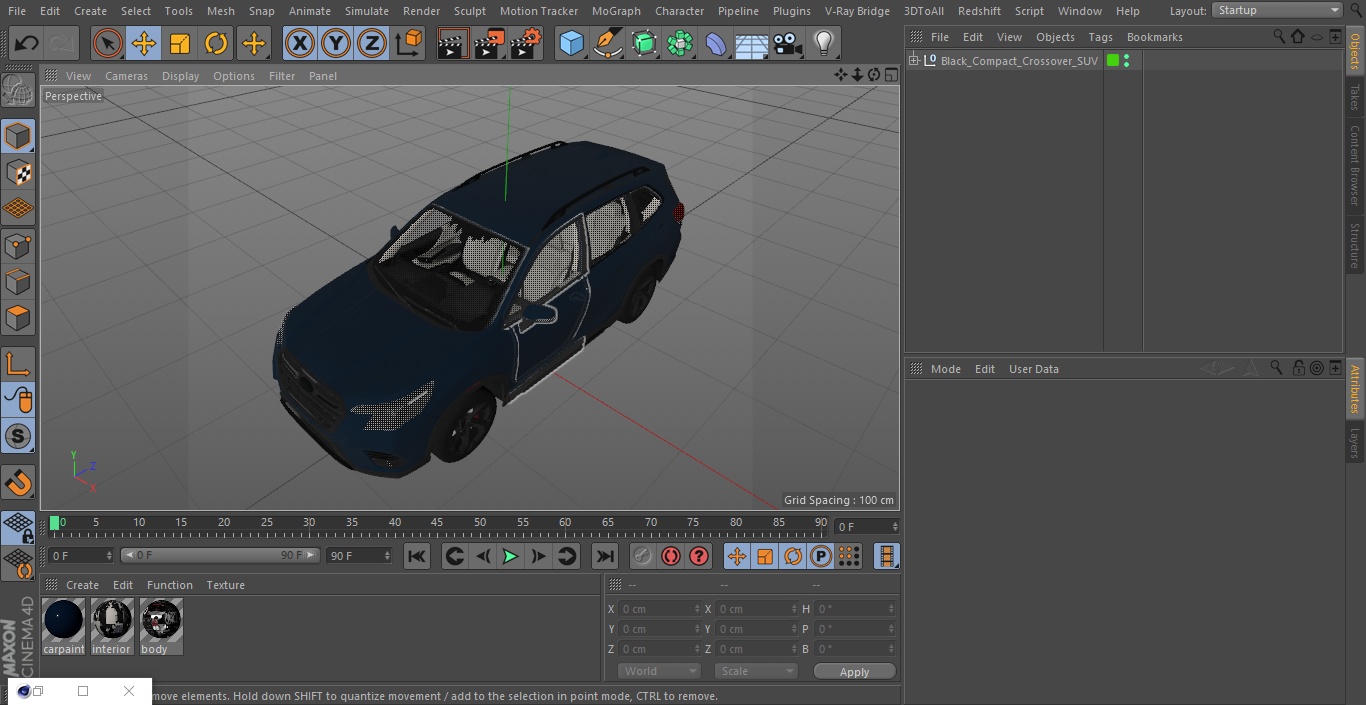Open the MoGraph menu
This screenshot has width=1366, height=705.
(616, 11)
